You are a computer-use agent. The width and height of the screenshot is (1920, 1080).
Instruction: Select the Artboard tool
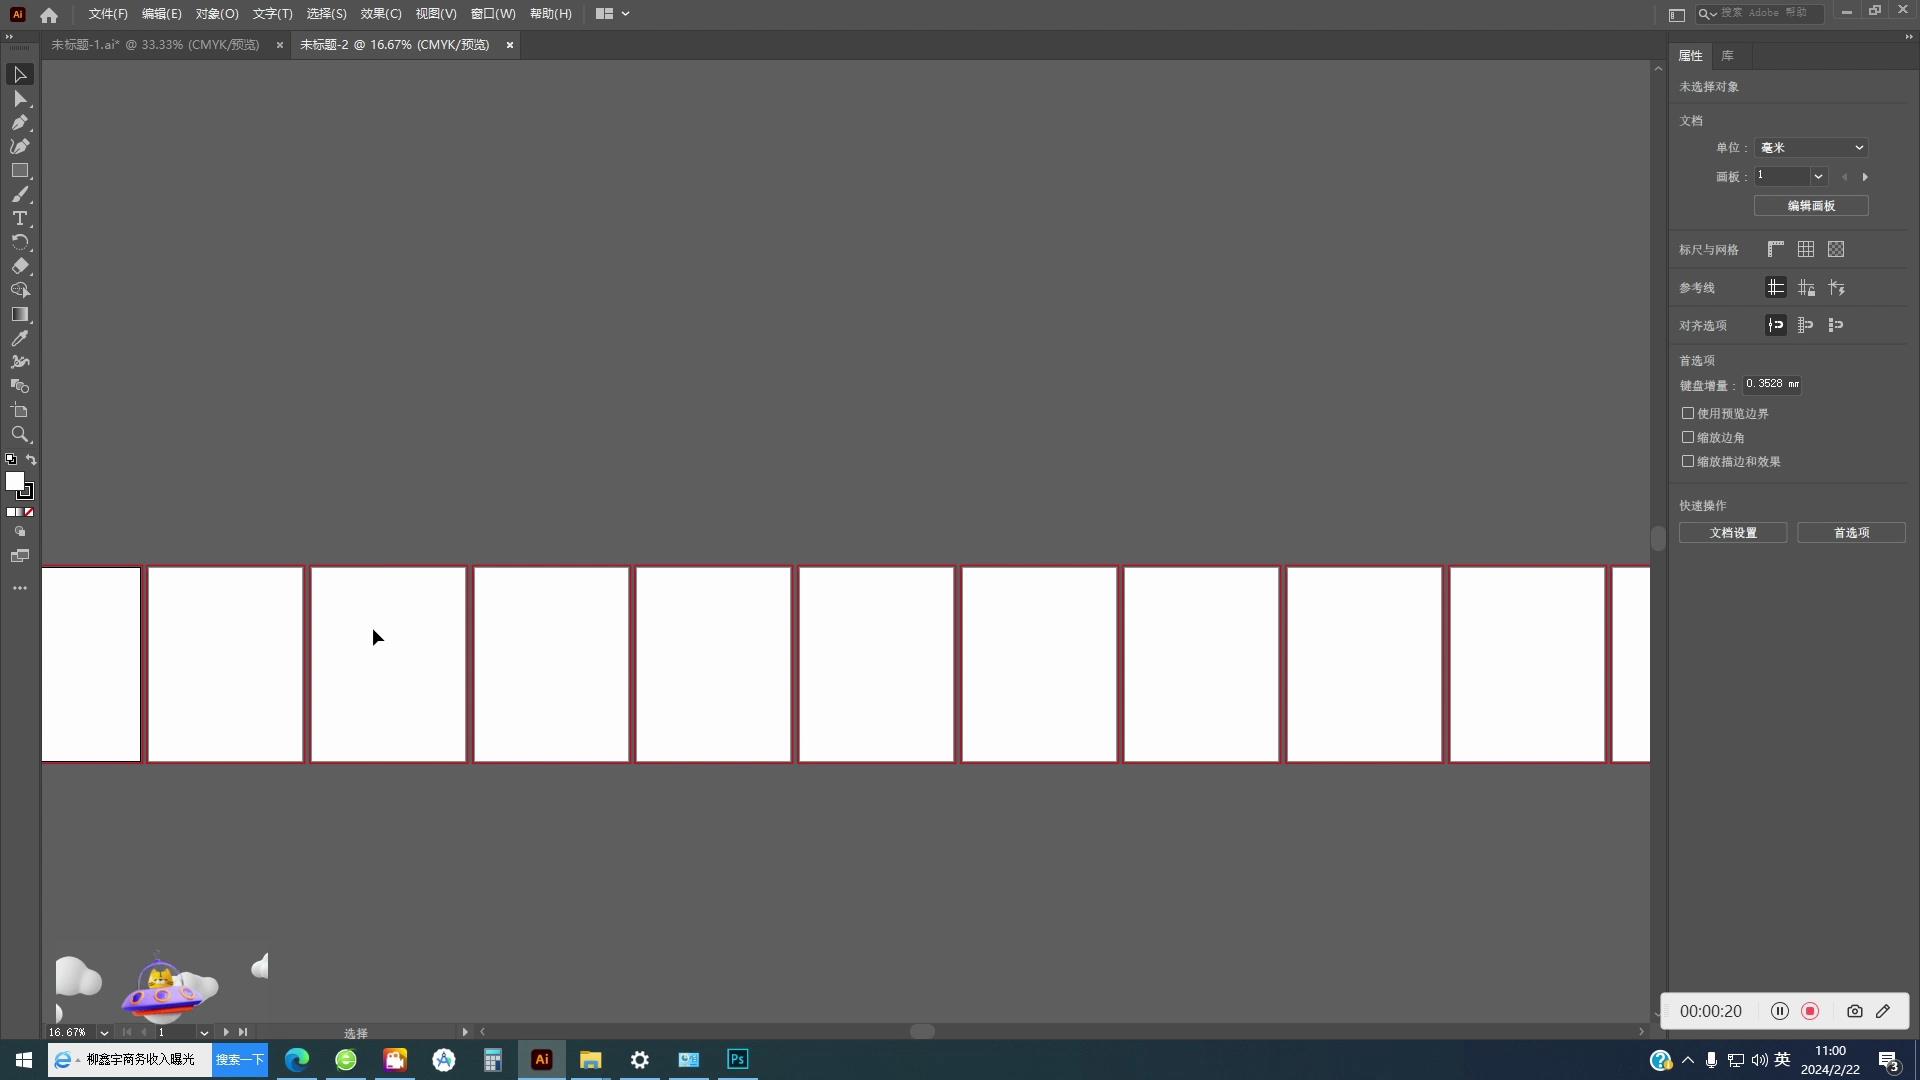pyautogui.click(x=19, y=411)
